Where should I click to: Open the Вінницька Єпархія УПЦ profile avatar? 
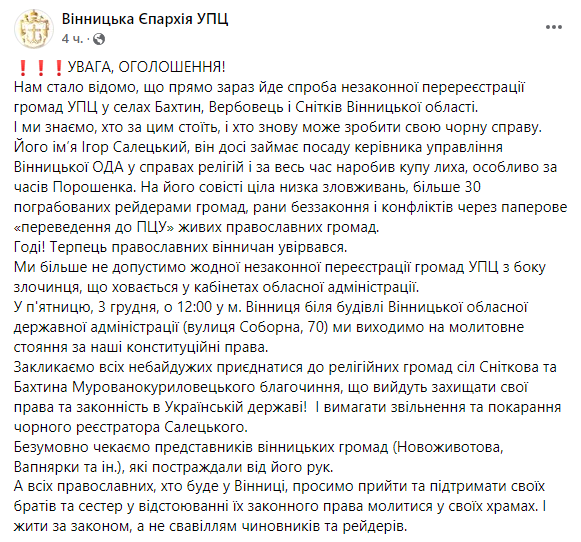tap(34, 29)
